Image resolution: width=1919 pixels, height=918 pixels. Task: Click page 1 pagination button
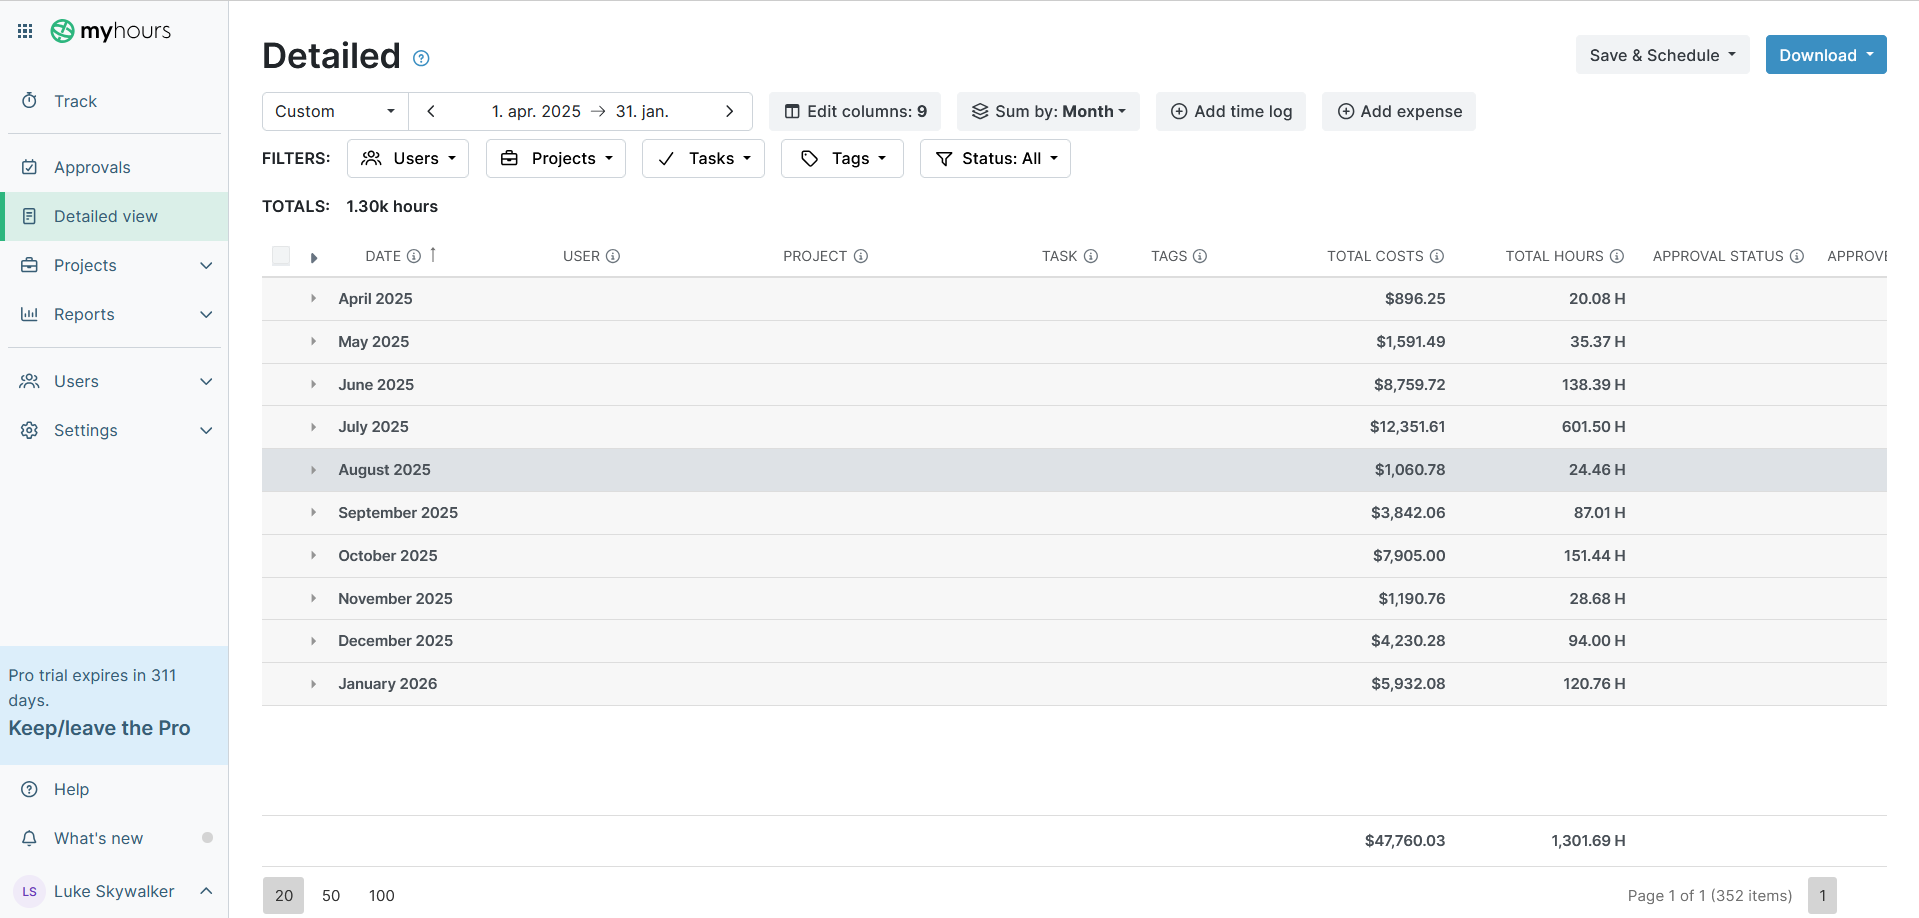(1822, 895)
